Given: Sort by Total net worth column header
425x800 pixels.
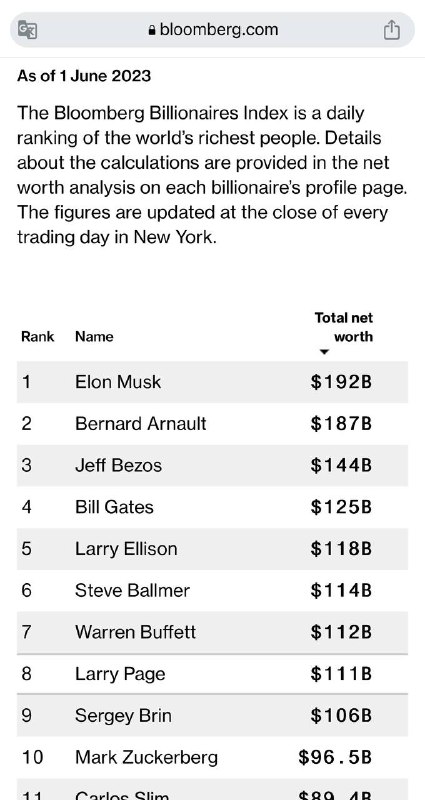Looking at the screenshot, I should pos(343,327).
